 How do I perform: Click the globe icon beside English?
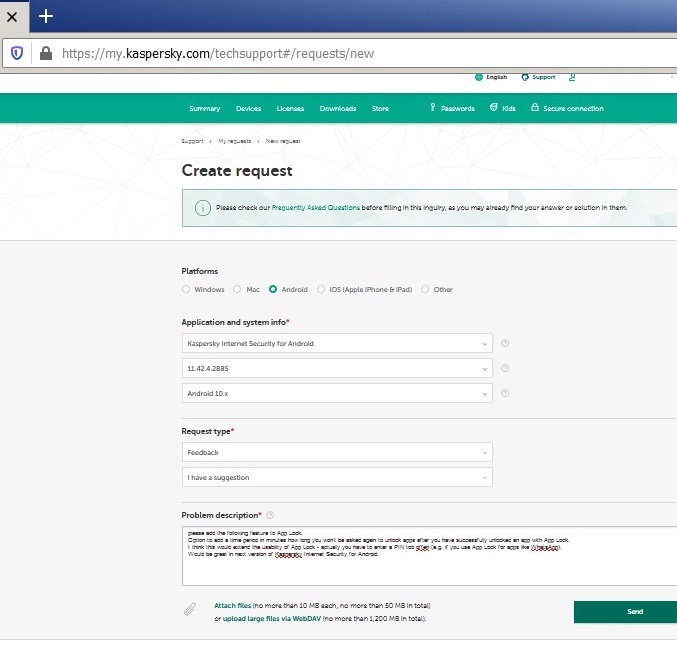click(x=478, y=77)
